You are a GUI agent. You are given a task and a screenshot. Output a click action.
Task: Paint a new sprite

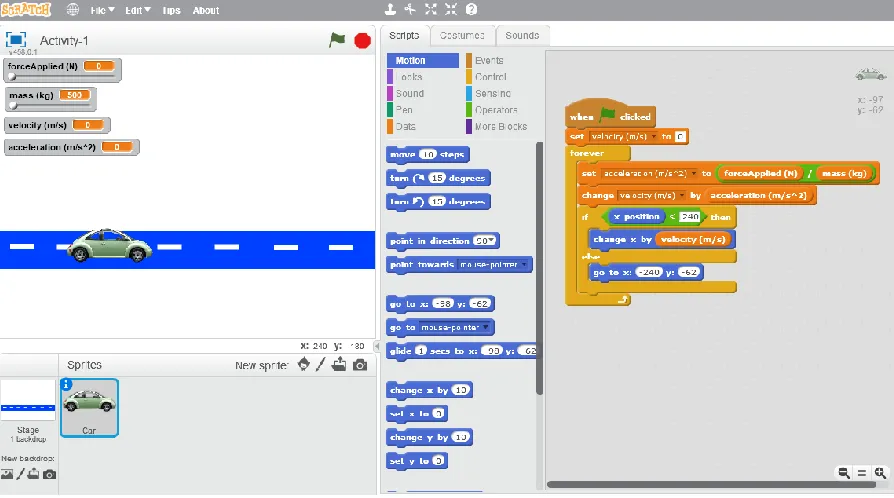pyautogui.click(x=321, y=364)
